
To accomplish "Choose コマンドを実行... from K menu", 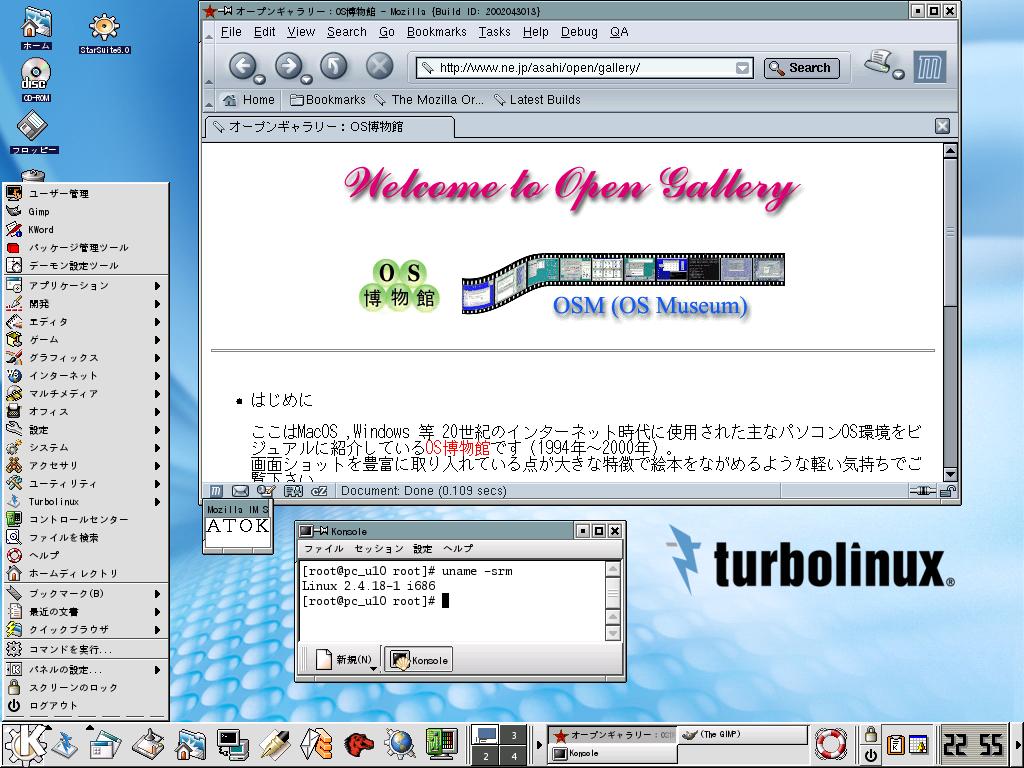I will pyautogui.click(x=84, y=649).
